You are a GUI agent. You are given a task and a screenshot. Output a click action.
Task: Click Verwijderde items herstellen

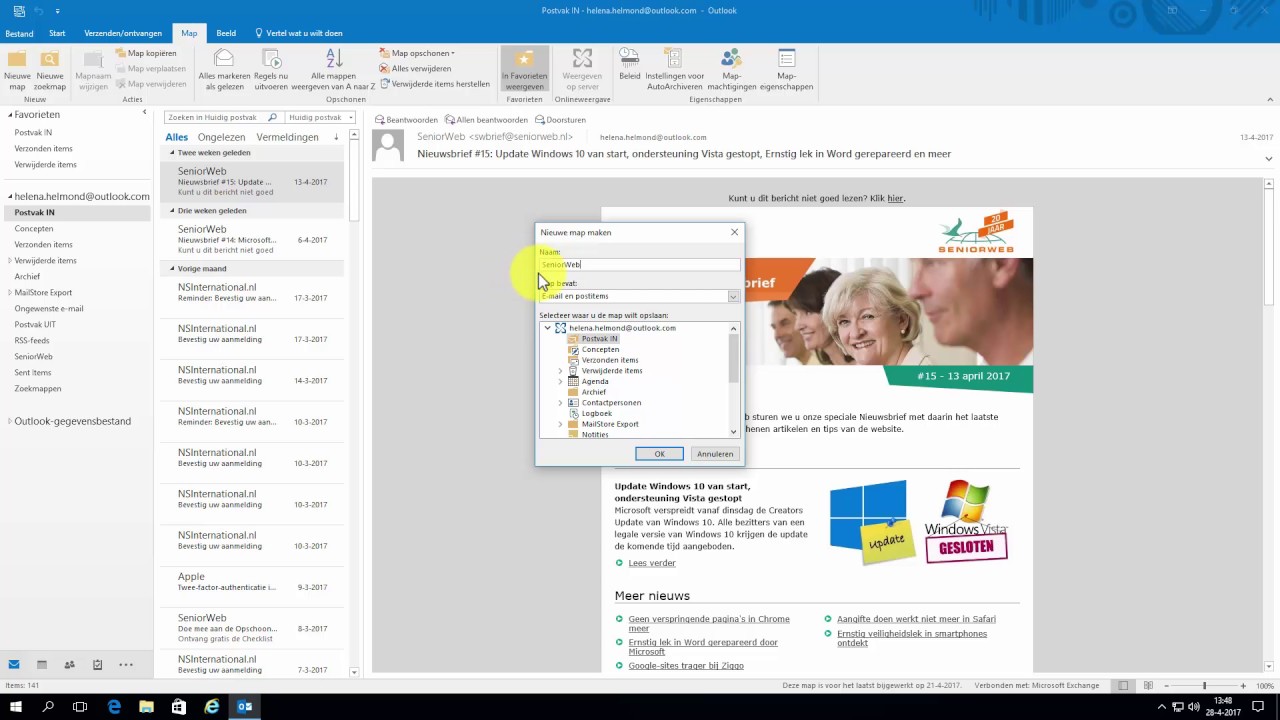click(x=435, y=84)
